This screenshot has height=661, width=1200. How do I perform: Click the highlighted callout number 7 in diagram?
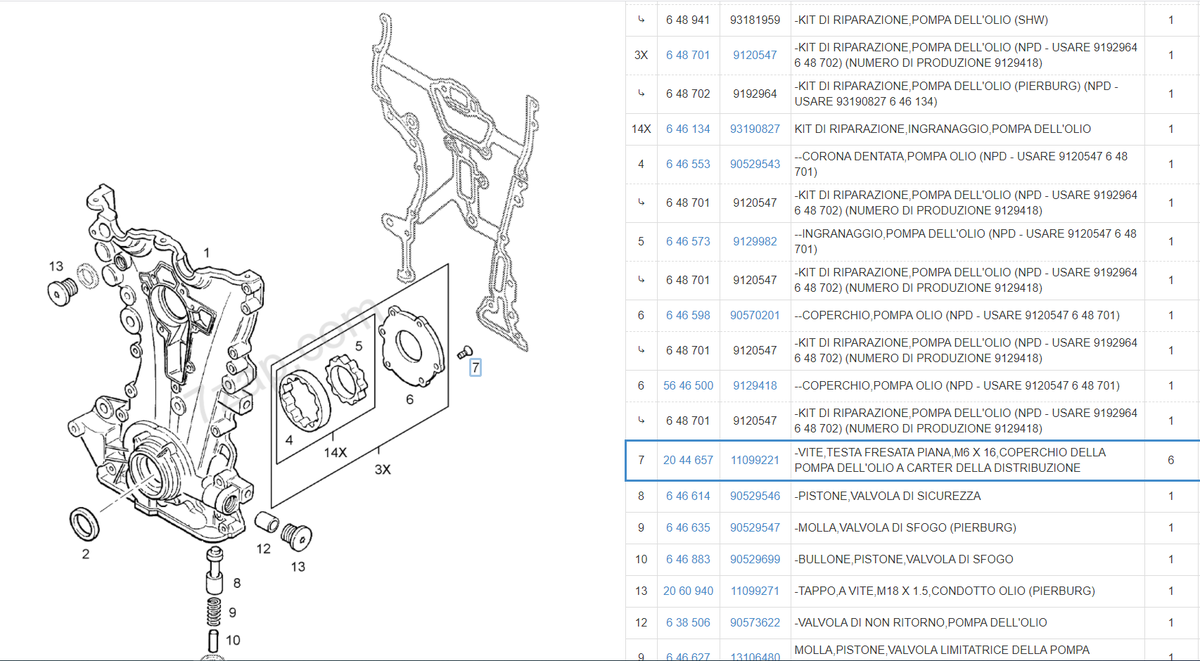[x=475, y=368]
